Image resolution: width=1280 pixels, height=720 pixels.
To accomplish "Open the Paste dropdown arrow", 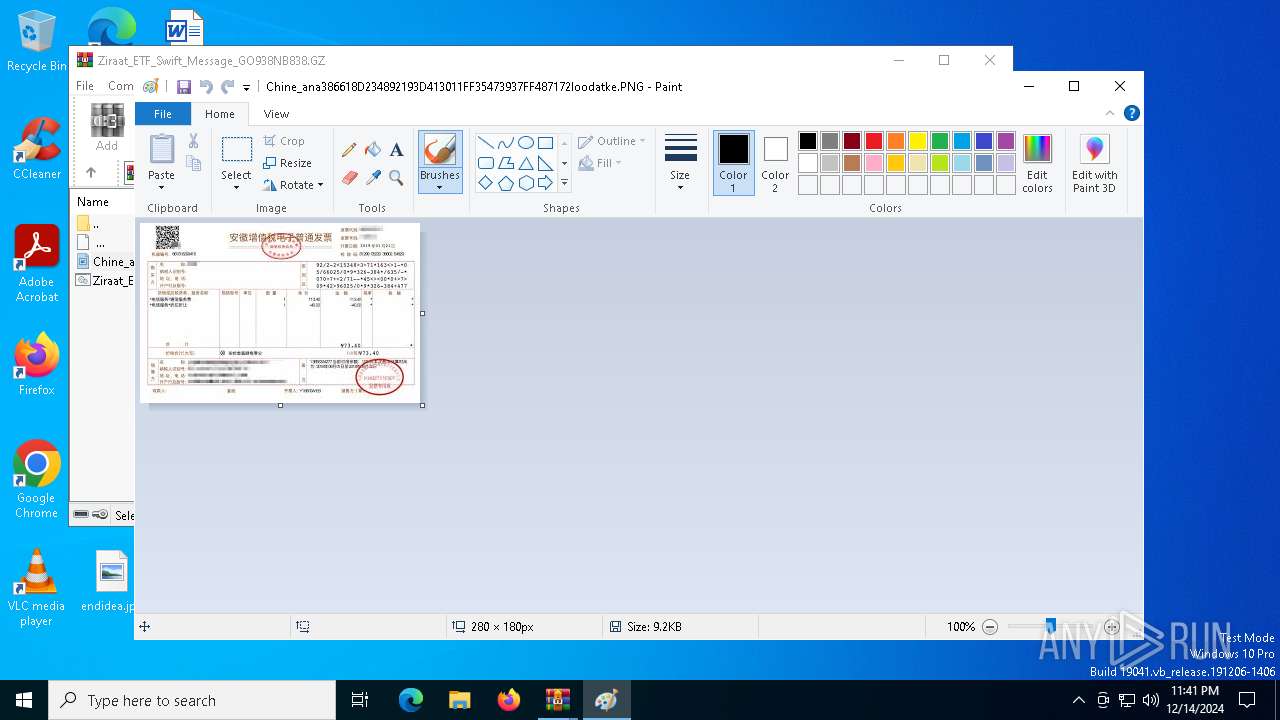I will [161, 187].
